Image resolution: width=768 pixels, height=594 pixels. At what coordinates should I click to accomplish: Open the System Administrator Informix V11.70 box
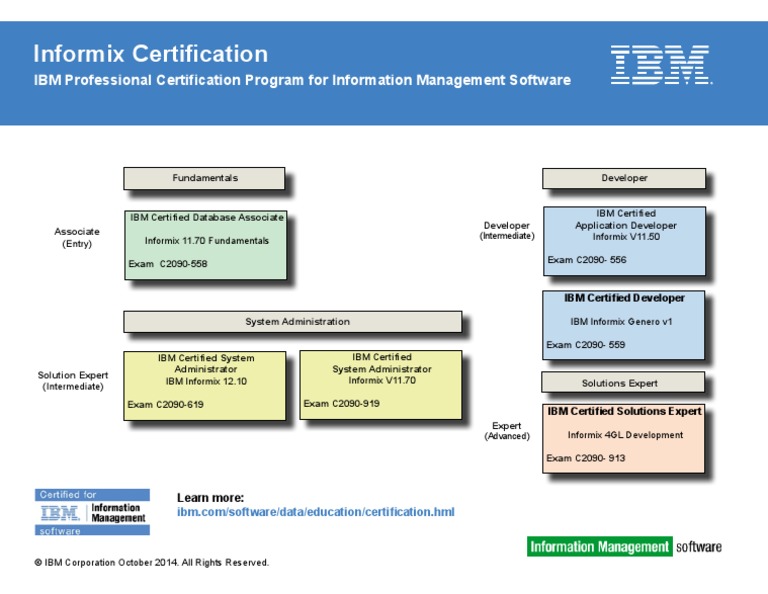click(x=381, y=384)
